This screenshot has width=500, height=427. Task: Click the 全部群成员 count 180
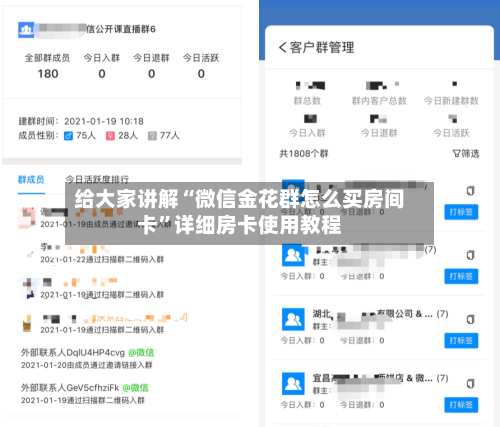pos(48,74)
